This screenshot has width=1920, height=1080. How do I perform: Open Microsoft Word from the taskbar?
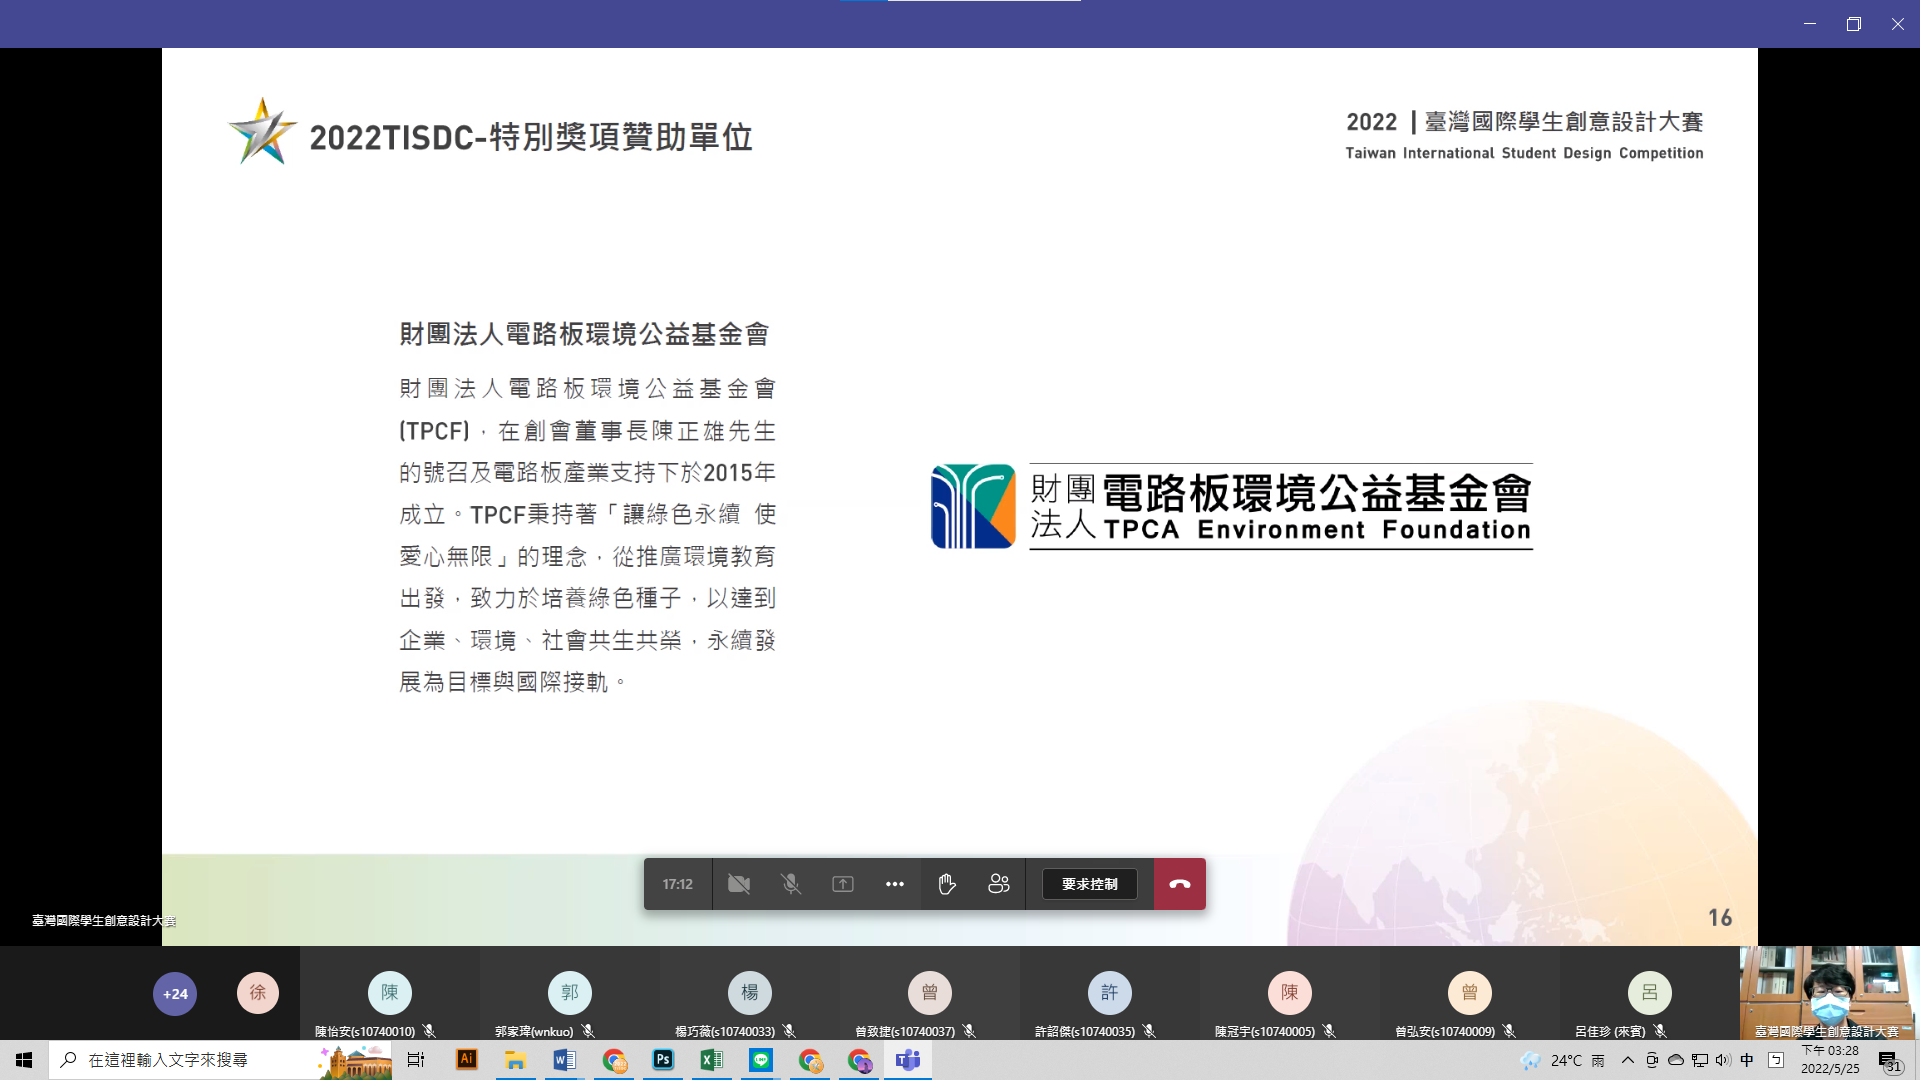click(x=565, y=1061)
